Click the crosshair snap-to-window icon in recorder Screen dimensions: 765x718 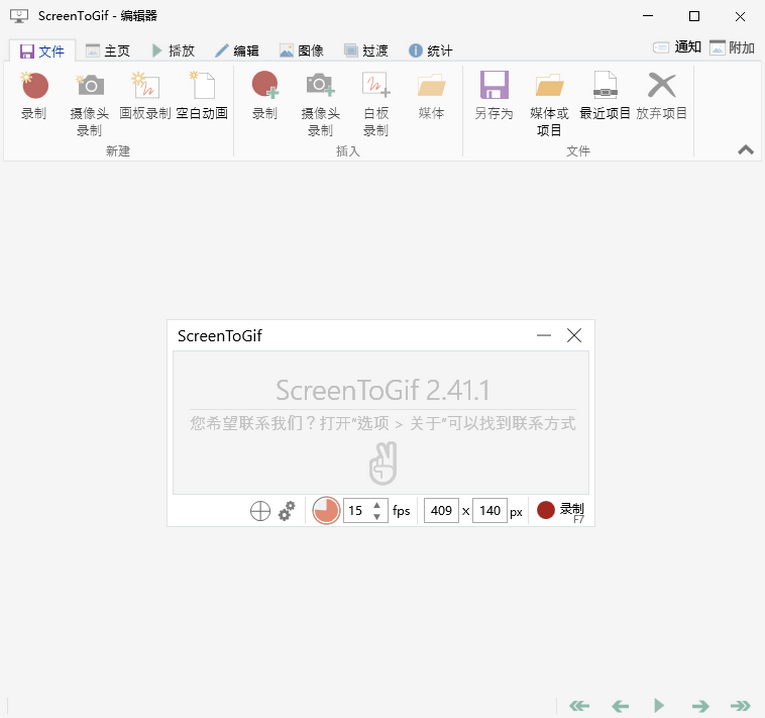[x=260, y=511]
